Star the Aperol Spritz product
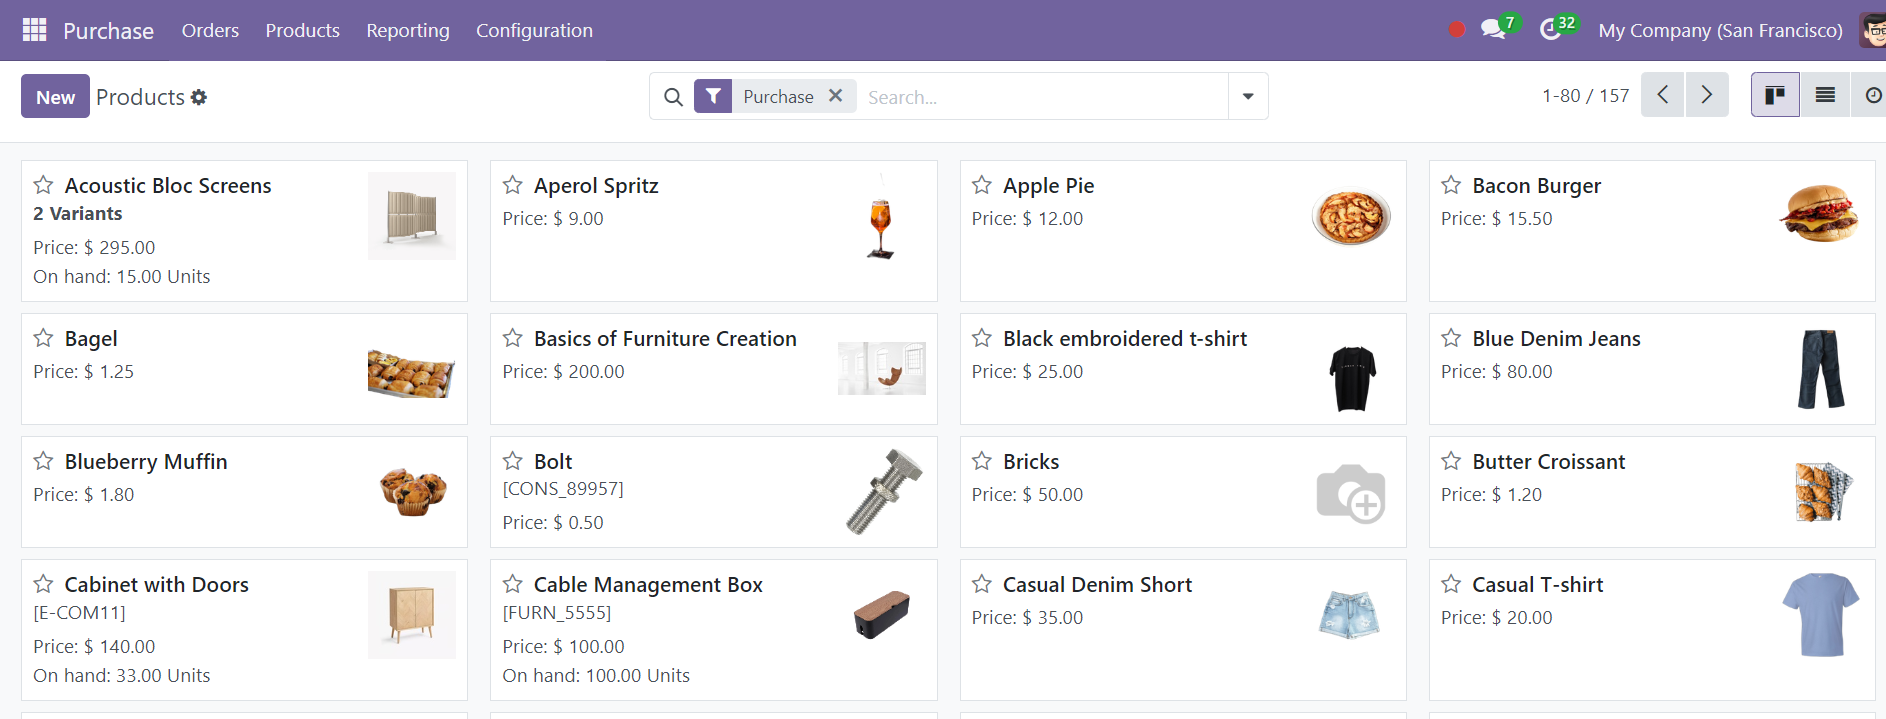The height and width of the screenshot is (719, 1886). click(513, 185)
